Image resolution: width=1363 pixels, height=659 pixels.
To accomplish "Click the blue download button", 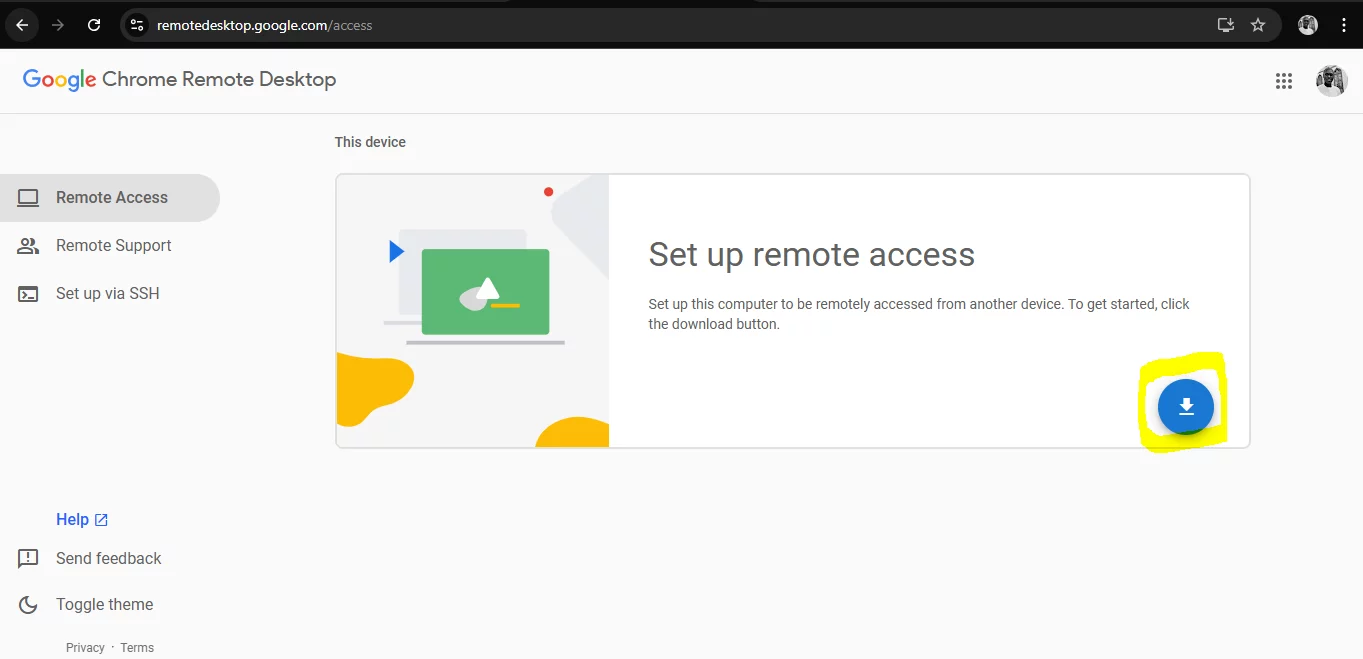I will coord(1186,406).
